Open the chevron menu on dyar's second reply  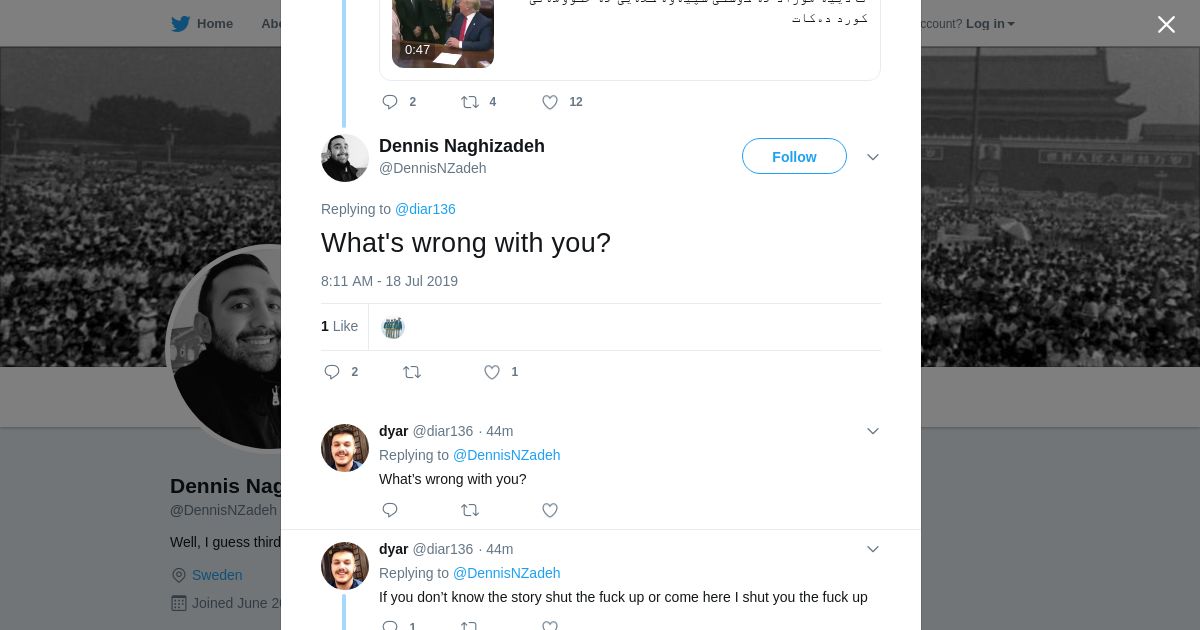[873, 549]
